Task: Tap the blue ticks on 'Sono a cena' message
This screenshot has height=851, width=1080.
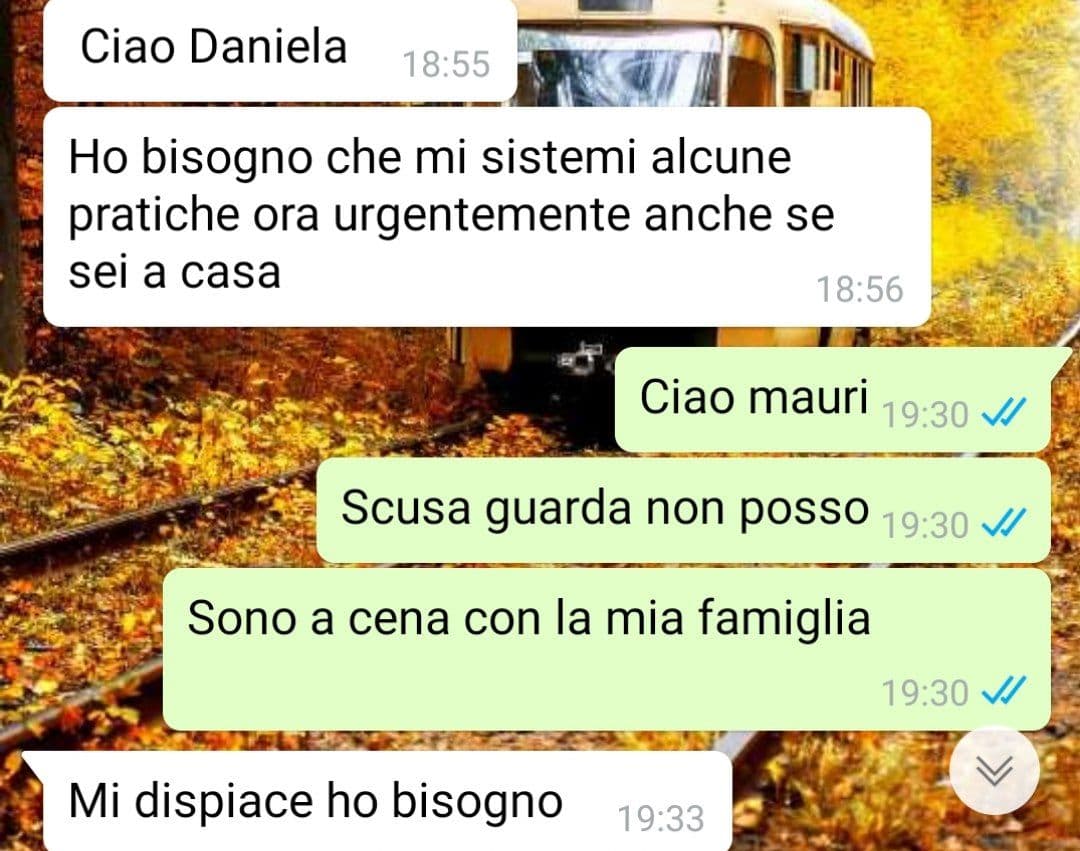Action: click(1004, 691)
